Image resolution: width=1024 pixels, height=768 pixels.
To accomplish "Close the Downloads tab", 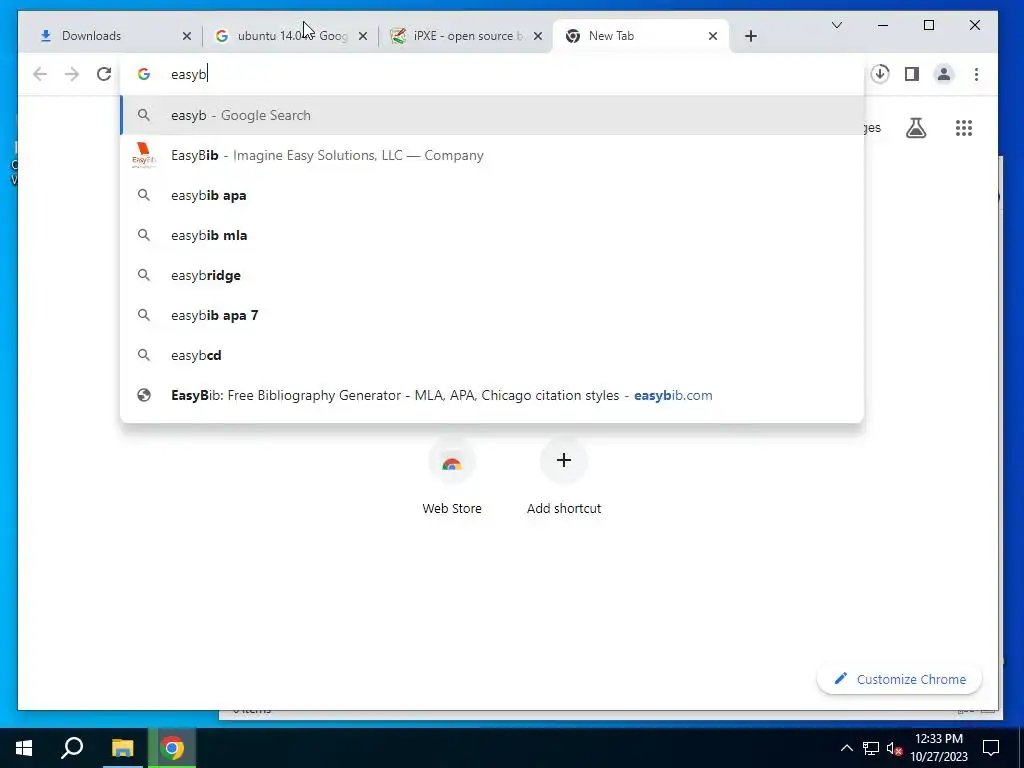I will (x=187, y=36).
